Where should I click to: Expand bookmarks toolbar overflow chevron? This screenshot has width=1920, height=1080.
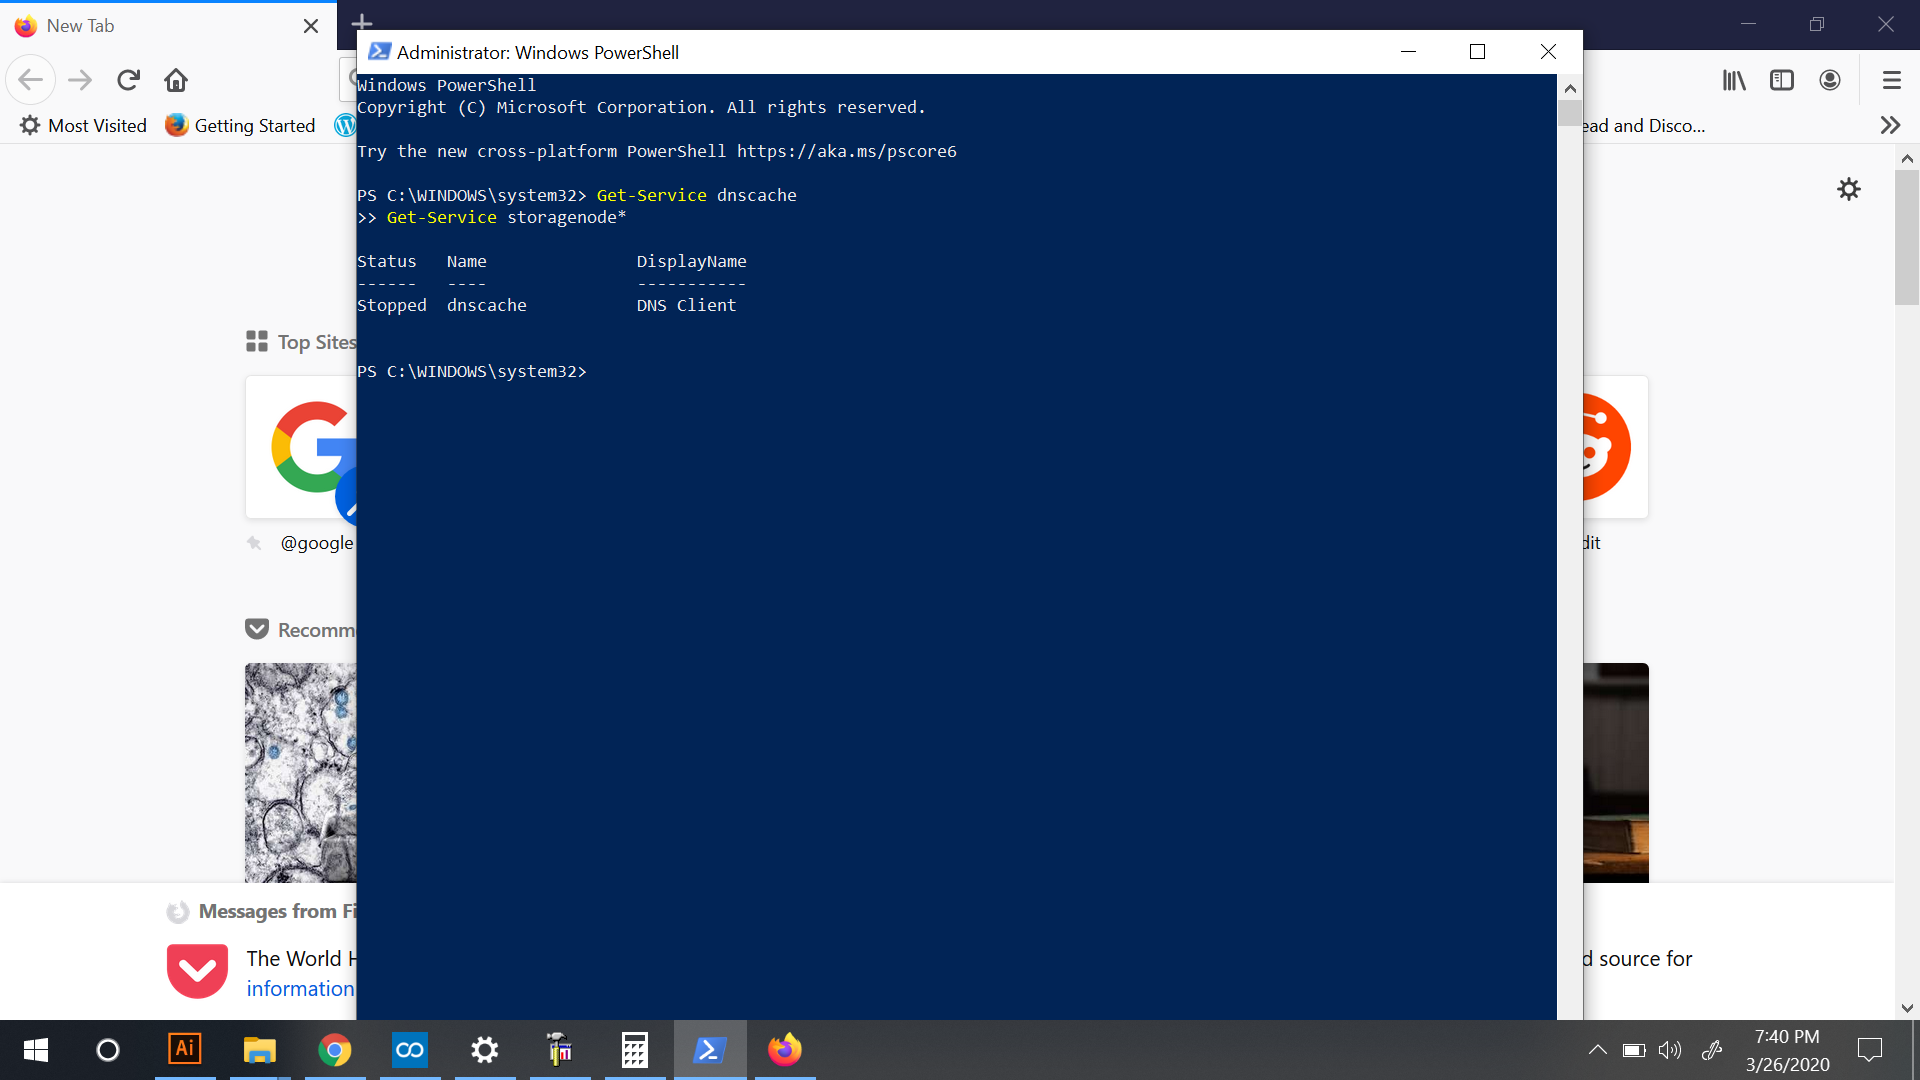pos(1889,125)
